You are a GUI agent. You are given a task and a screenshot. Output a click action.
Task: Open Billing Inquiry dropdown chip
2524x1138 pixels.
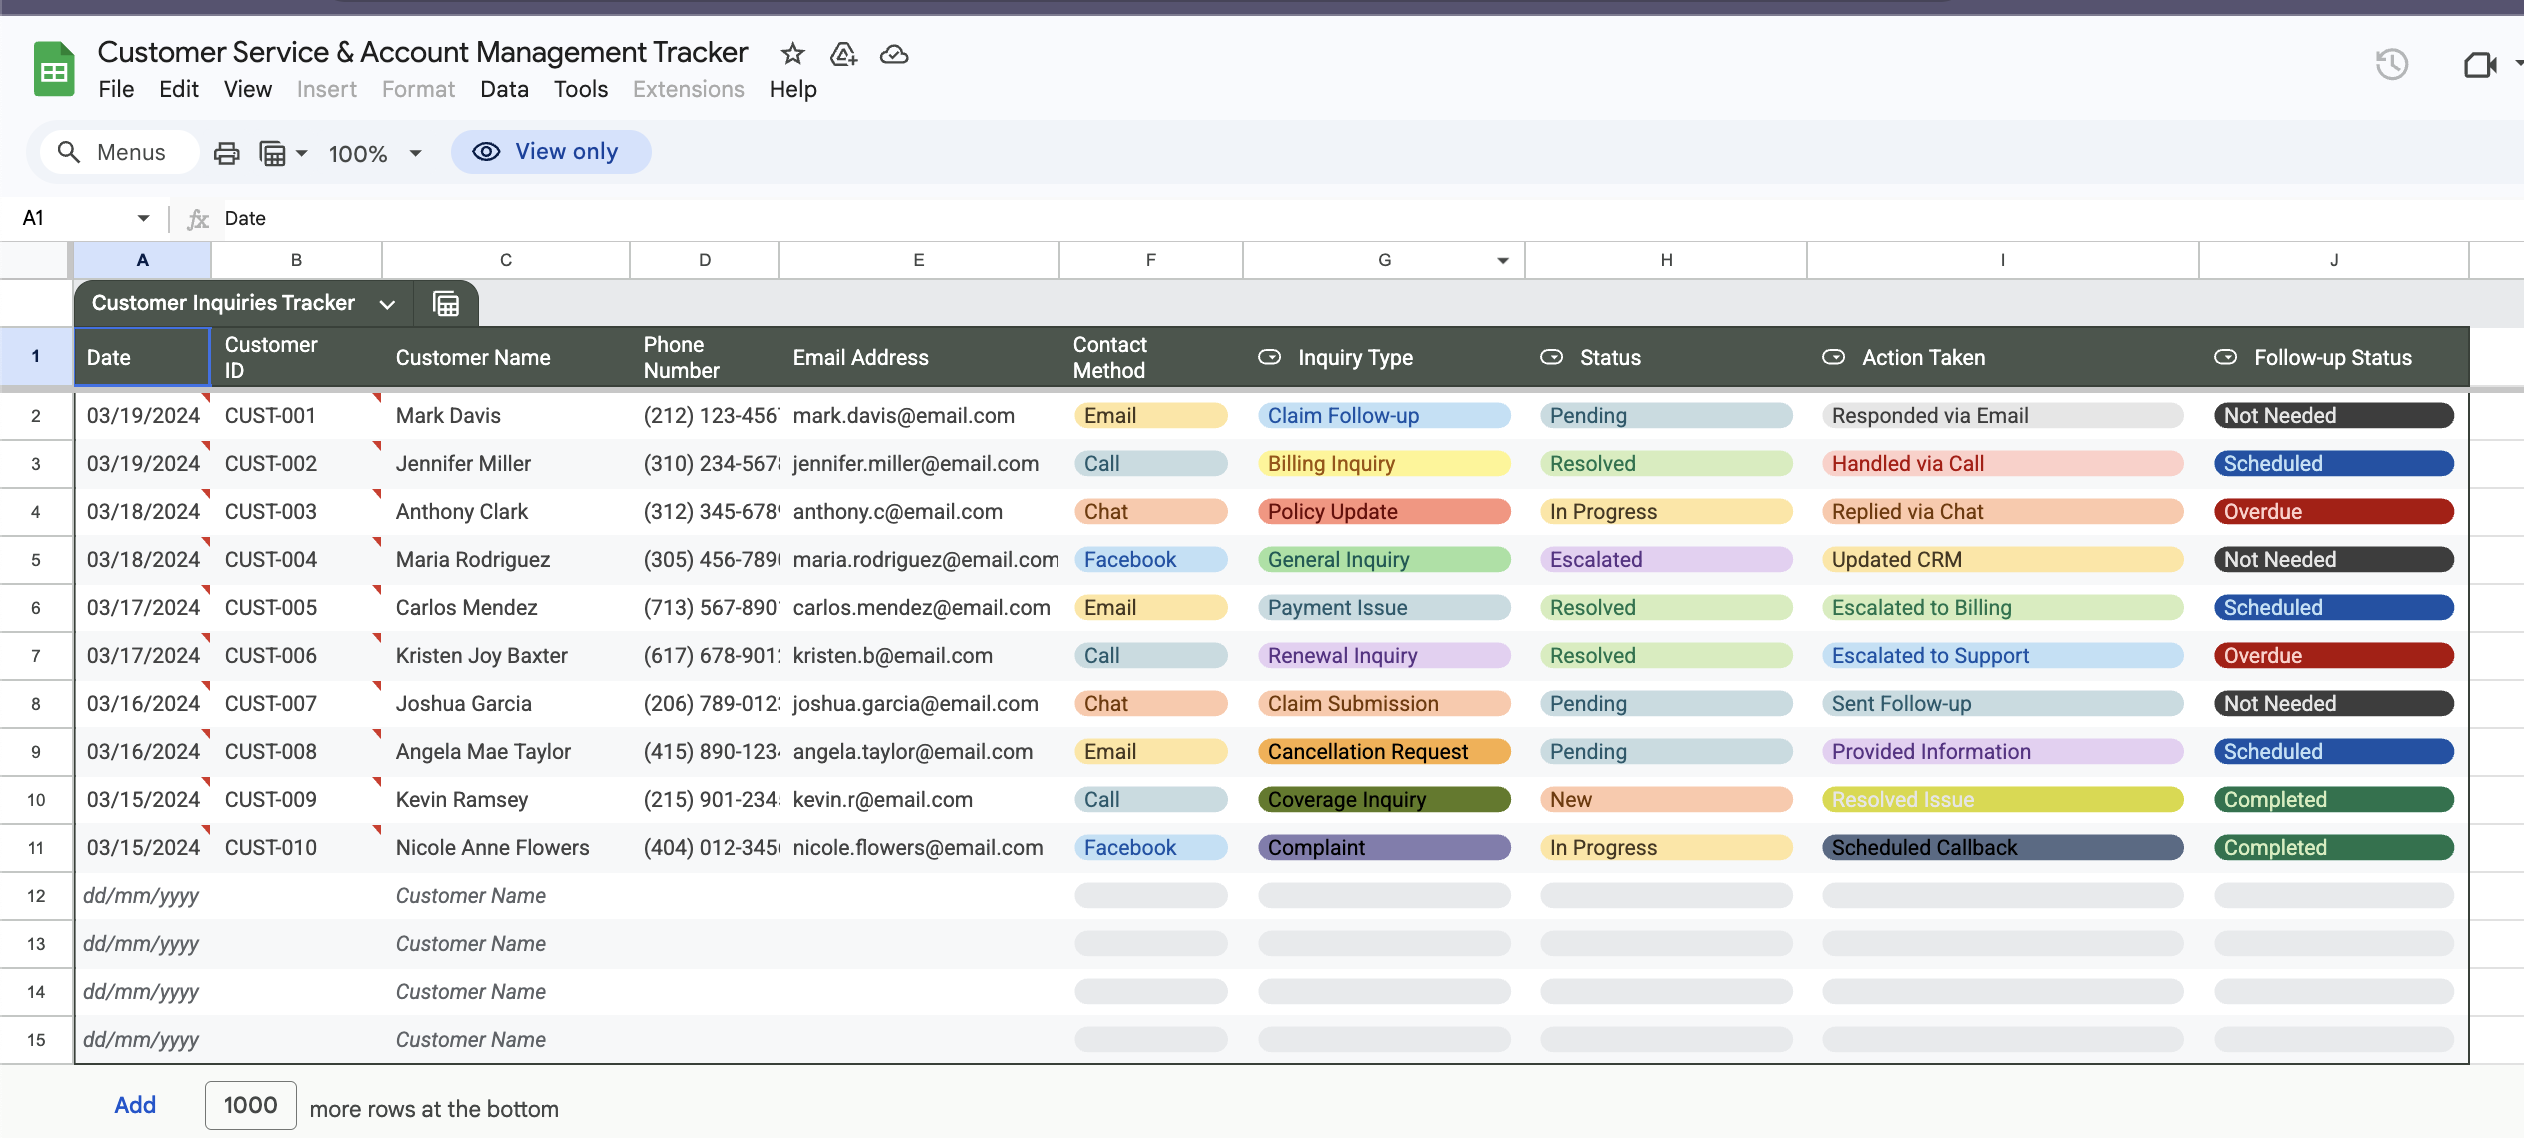click(1384, 464)
